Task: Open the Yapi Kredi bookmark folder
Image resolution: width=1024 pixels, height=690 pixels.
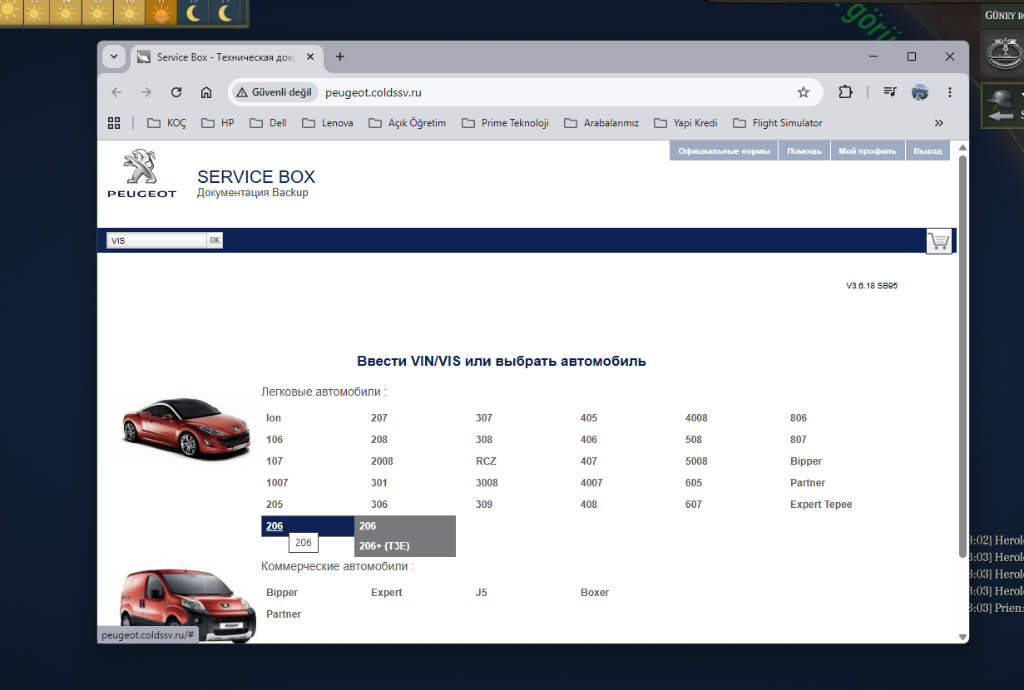Action: point(685,123)
